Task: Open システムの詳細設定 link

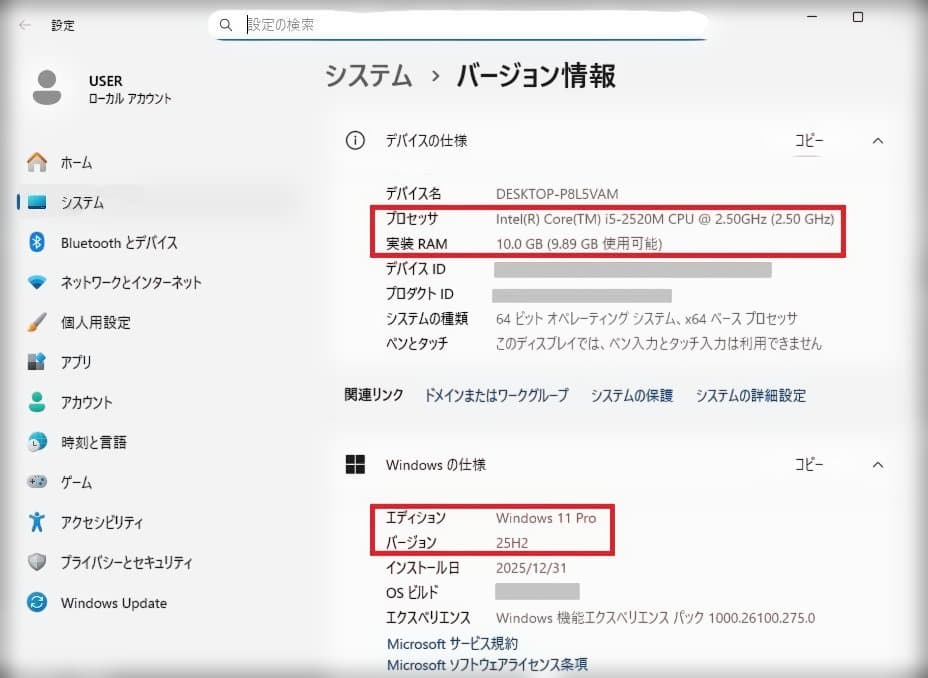Action: tap(752, 395)
